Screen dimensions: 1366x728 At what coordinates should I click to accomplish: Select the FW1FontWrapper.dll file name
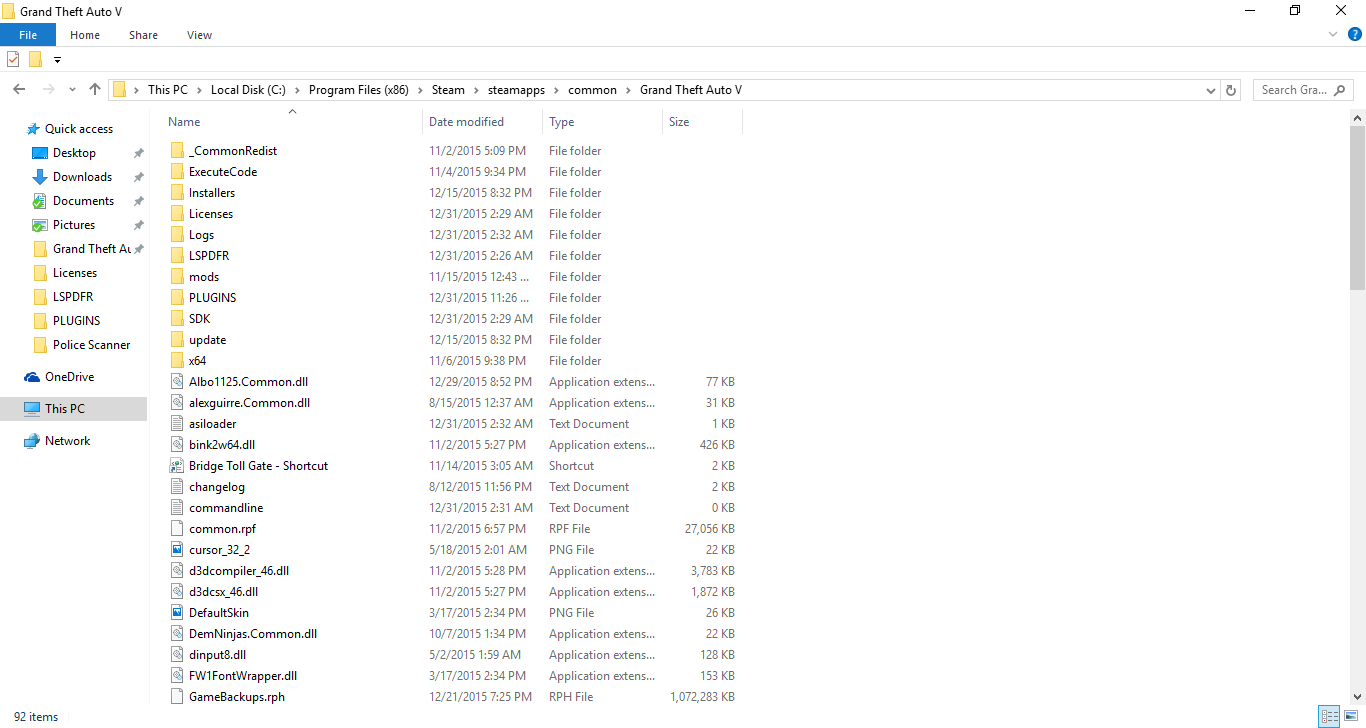[x=243, y=676]
